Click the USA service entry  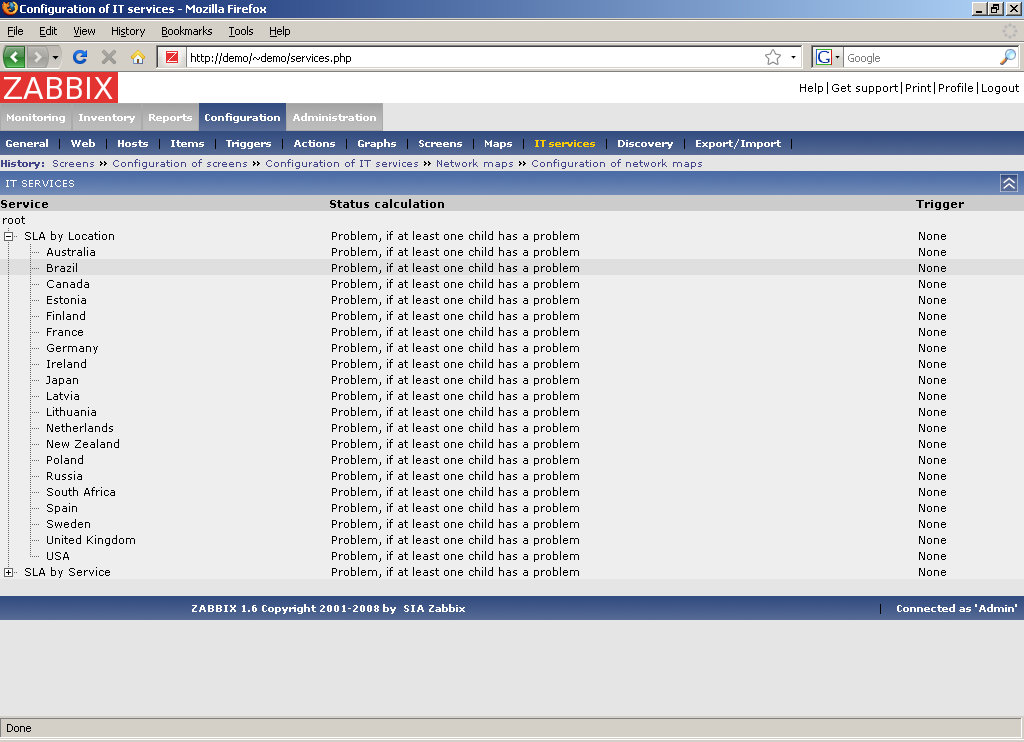[x=57, y=556]
